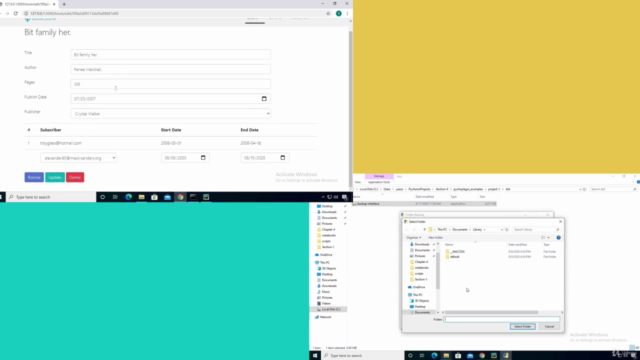Viewport: 640px width, 360px height.
Task: Open the Organize dropdown in Select Folder dialog
Action: 413,238
